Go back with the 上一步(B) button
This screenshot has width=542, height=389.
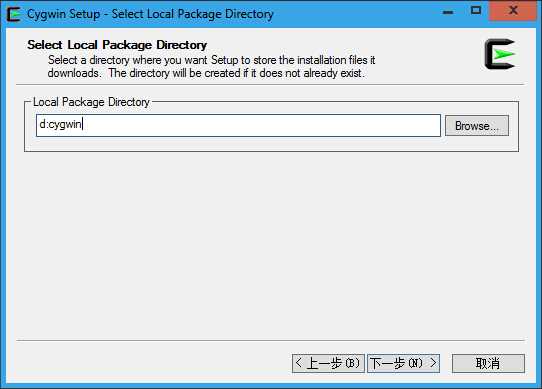(328, 363)
